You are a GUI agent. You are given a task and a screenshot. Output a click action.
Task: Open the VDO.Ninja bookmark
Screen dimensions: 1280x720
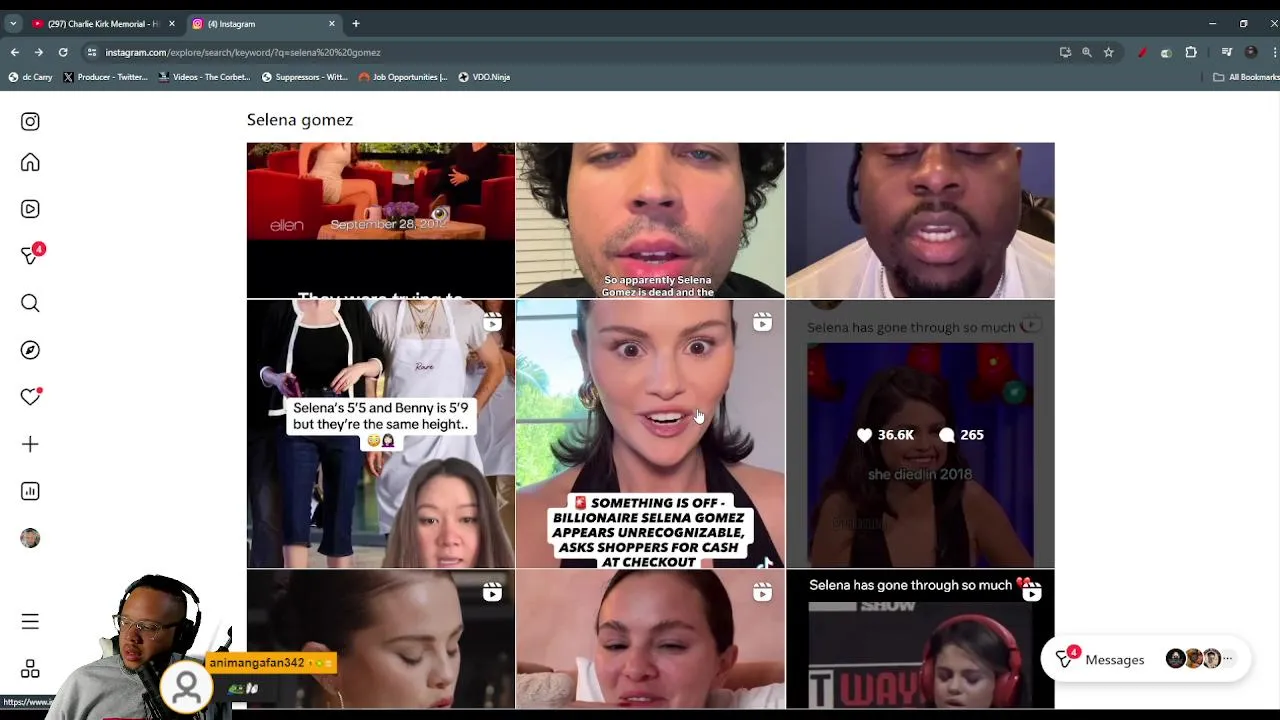click(484, 77)
